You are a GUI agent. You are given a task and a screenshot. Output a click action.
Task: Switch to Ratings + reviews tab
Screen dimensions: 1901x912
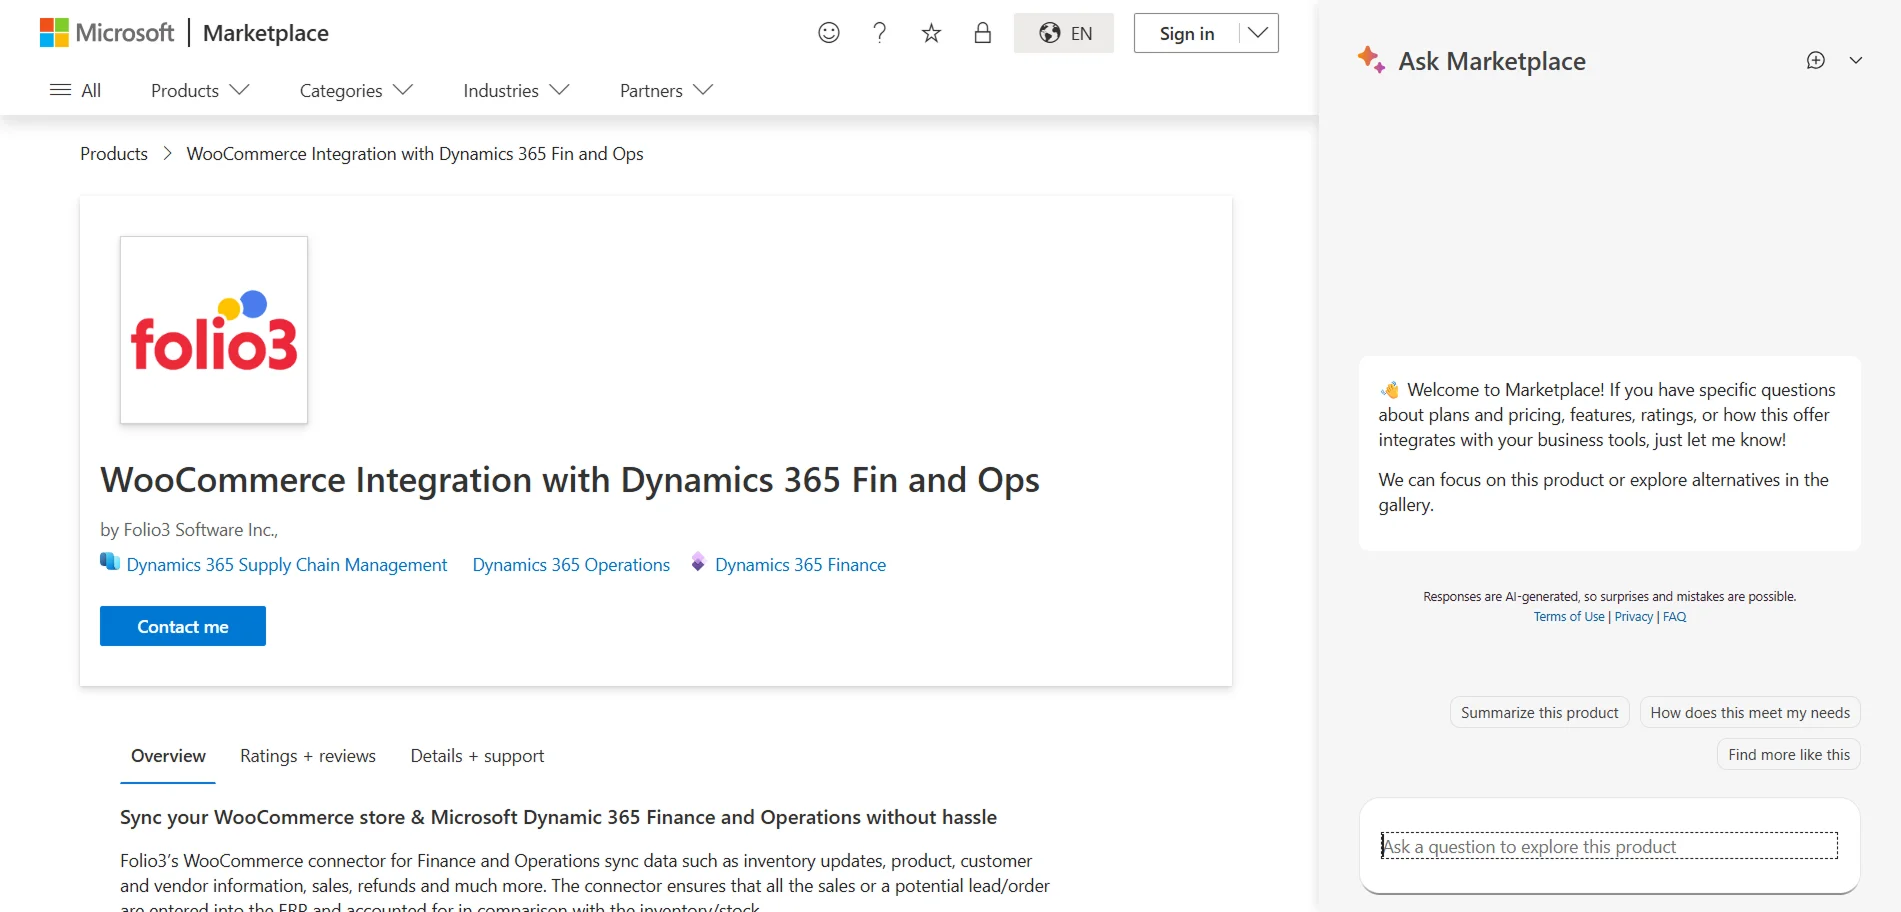pyautogui.click(x=308, y=756)
